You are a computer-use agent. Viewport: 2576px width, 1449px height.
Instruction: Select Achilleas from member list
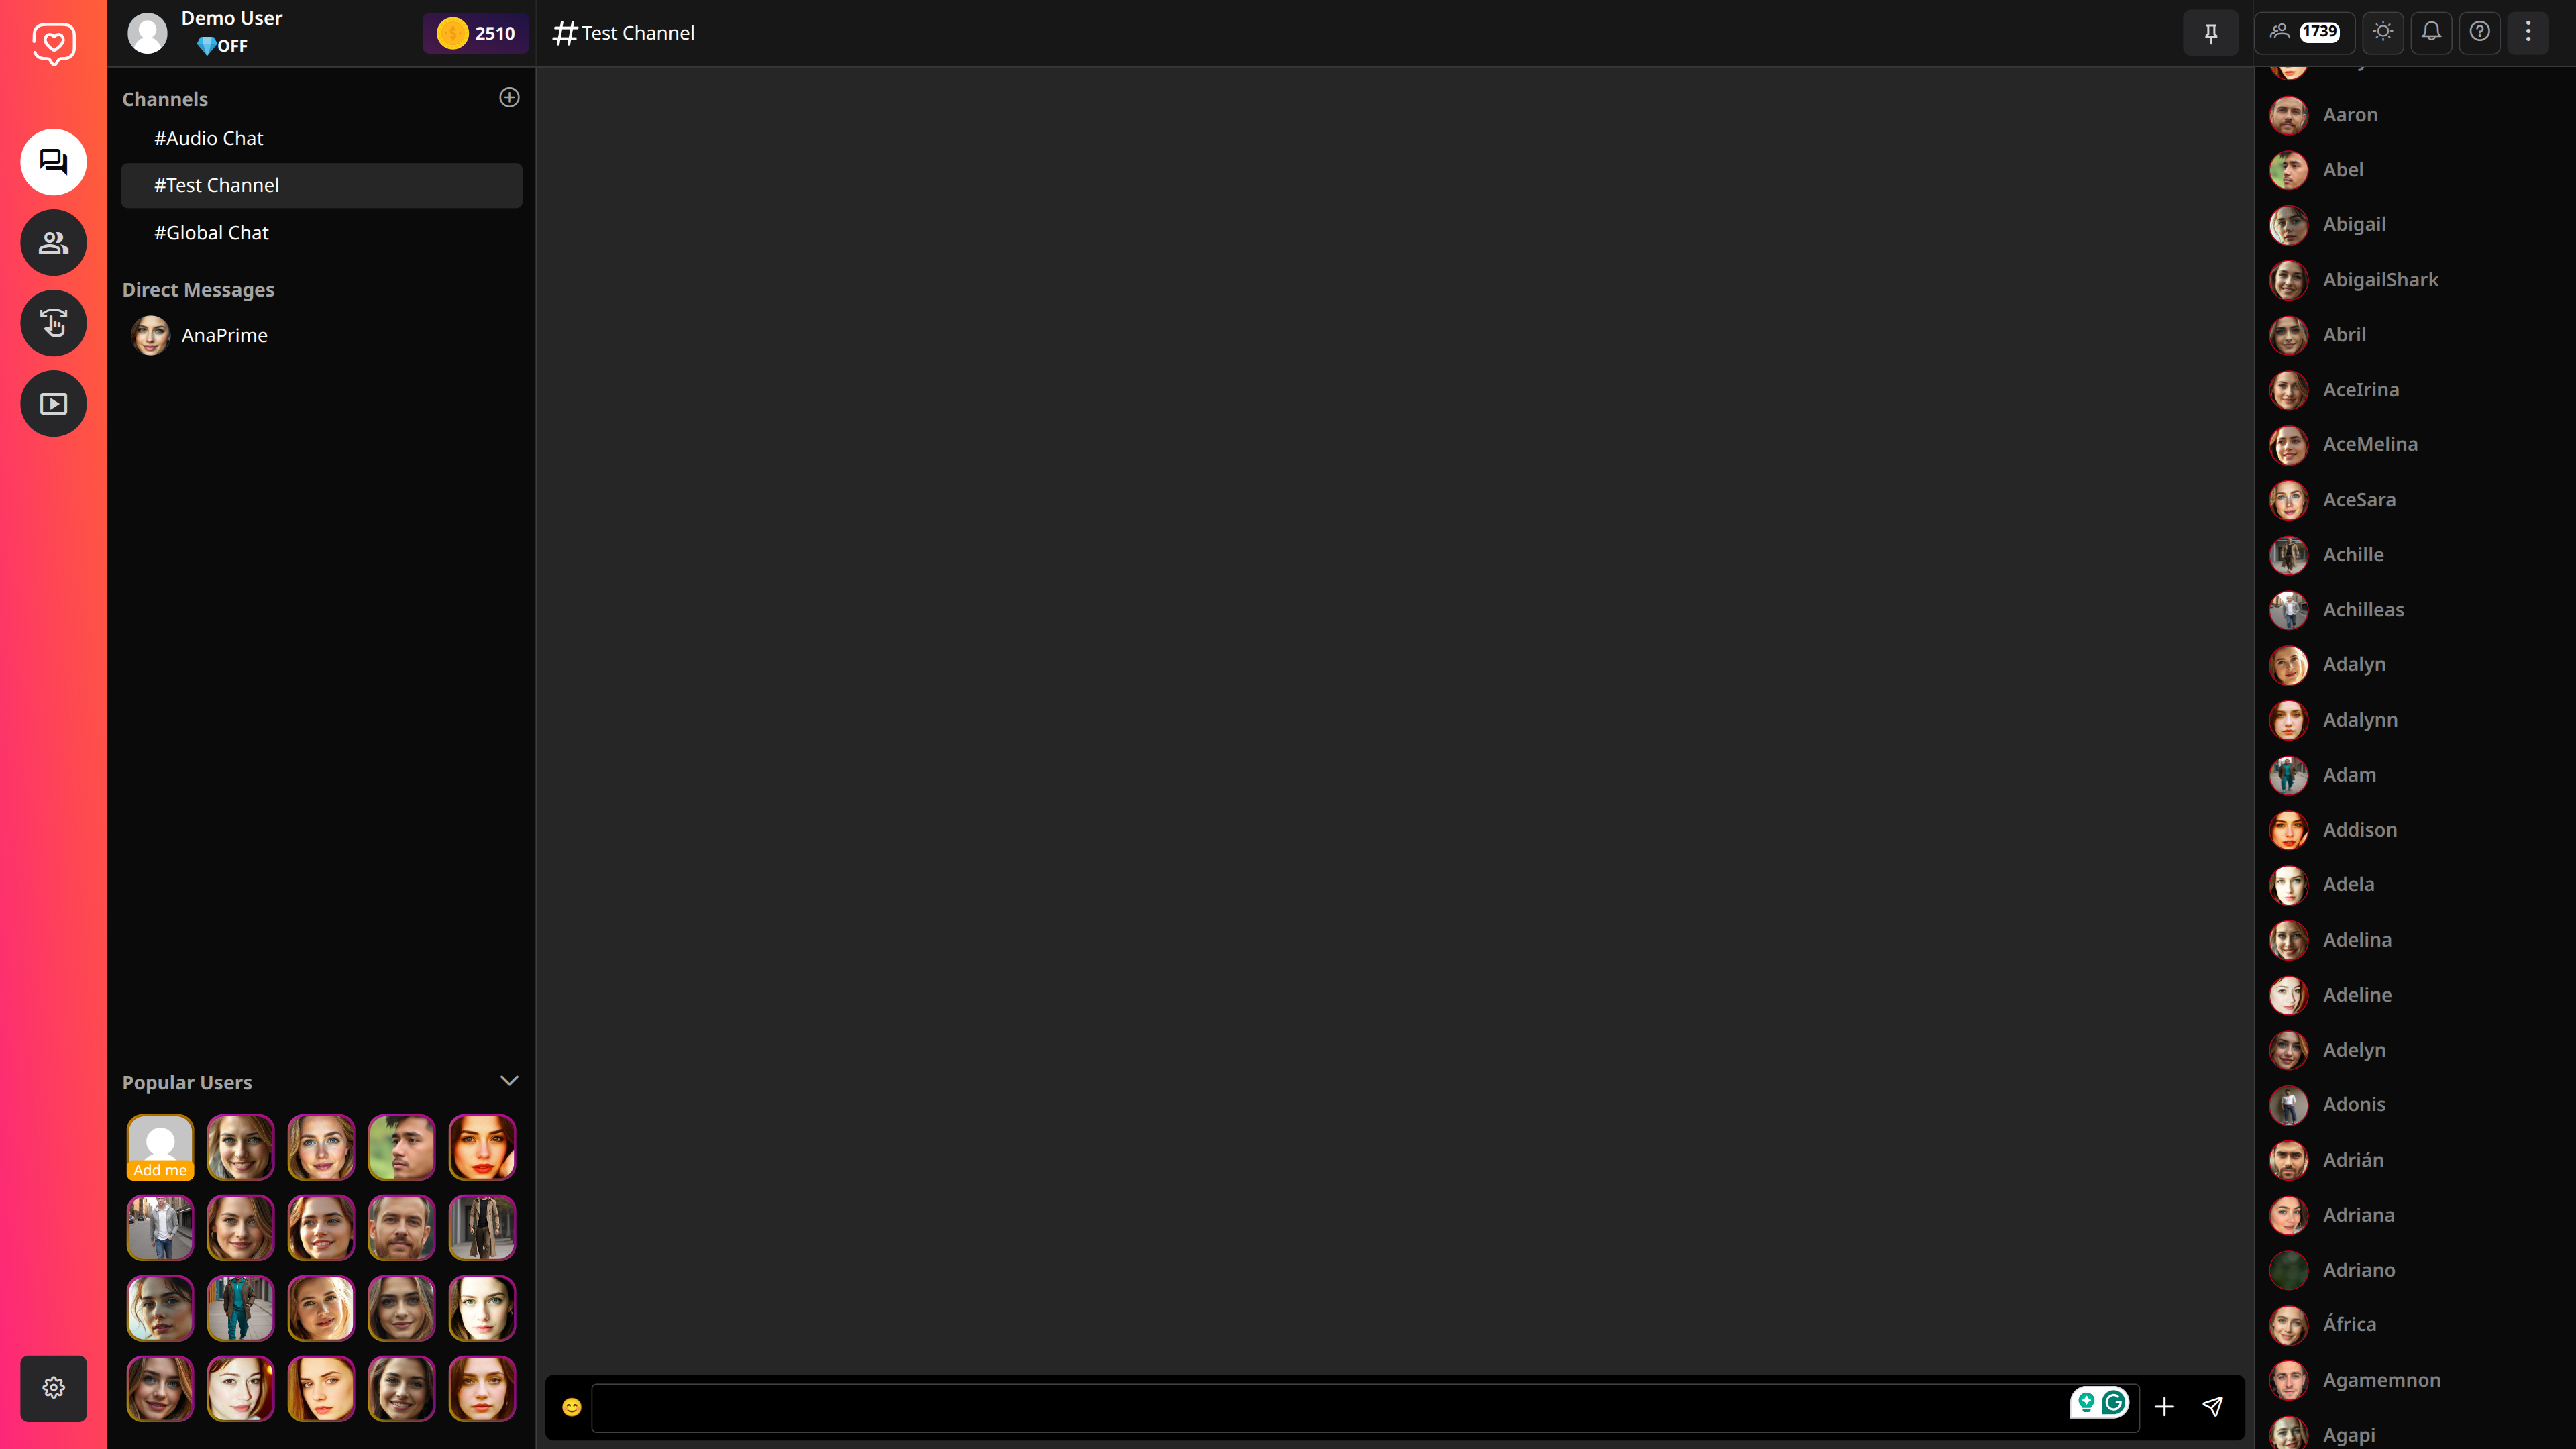pos(2414,610)
